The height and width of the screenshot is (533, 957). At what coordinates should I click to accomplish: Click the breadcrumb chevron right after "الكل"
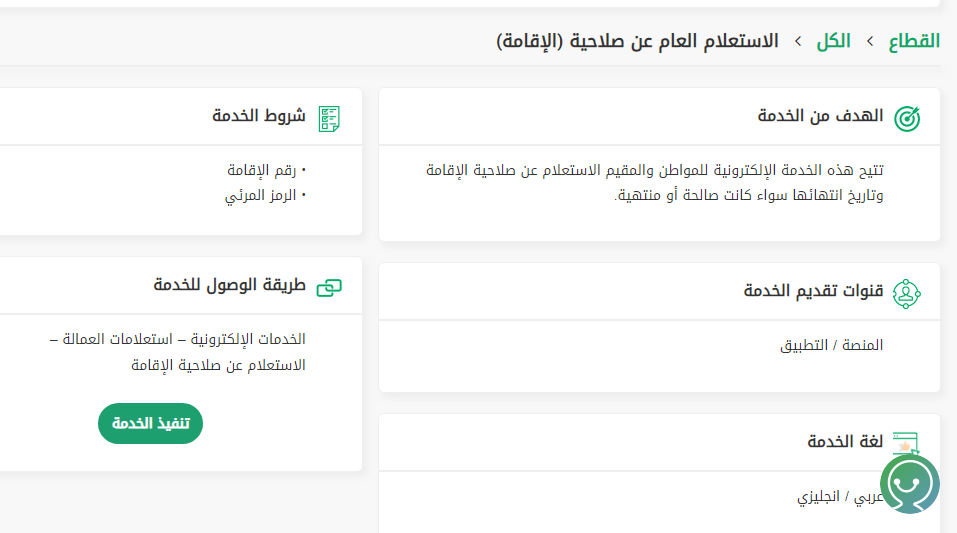pyautogui.click(x=798, y=42)
